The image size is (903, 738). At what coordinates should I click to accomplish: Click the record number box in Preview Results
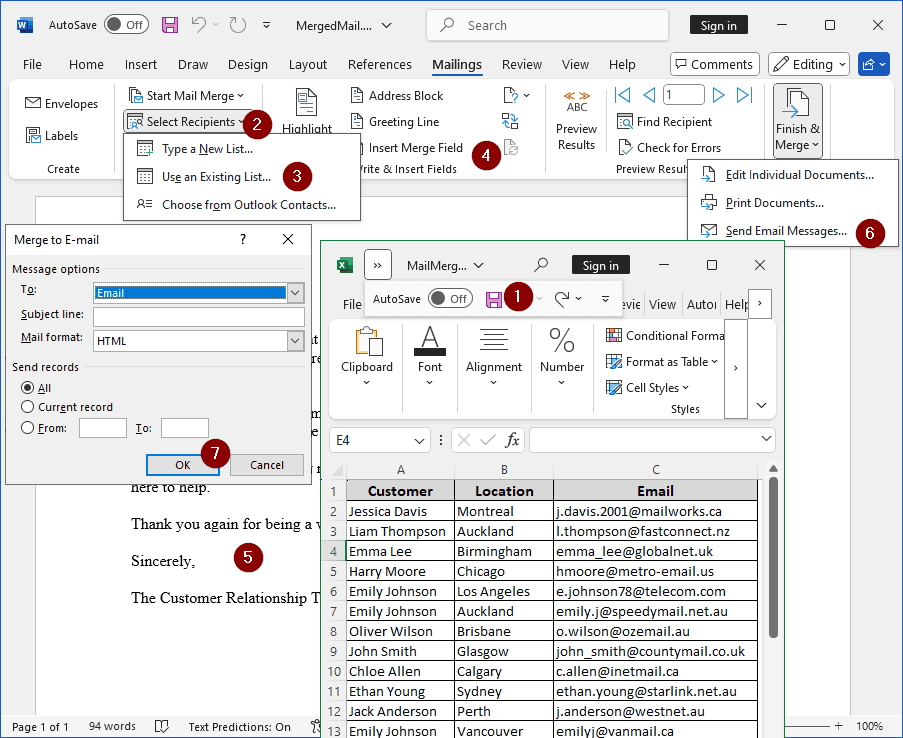point(684,94)
